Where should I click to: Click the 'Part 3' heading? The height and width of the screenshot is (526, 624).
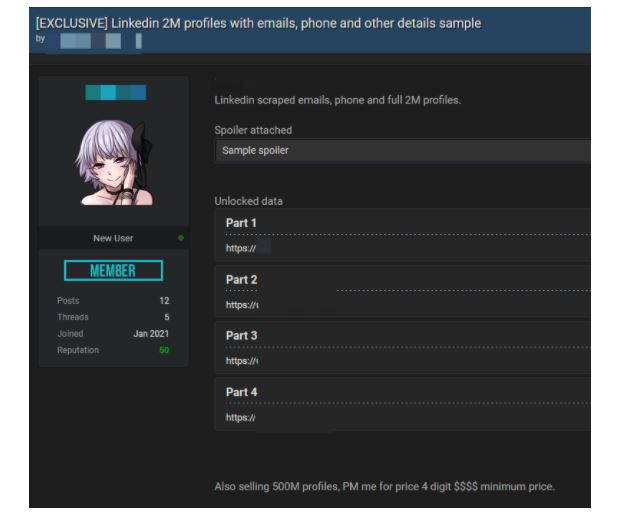[242, 336]
